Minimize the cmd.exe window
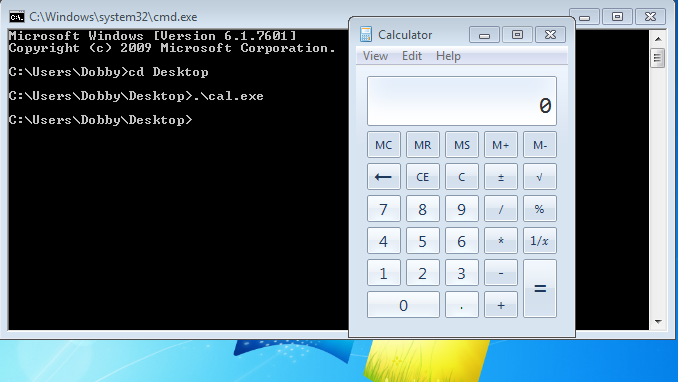Screen dimensions: 678x382 (585, 17)
